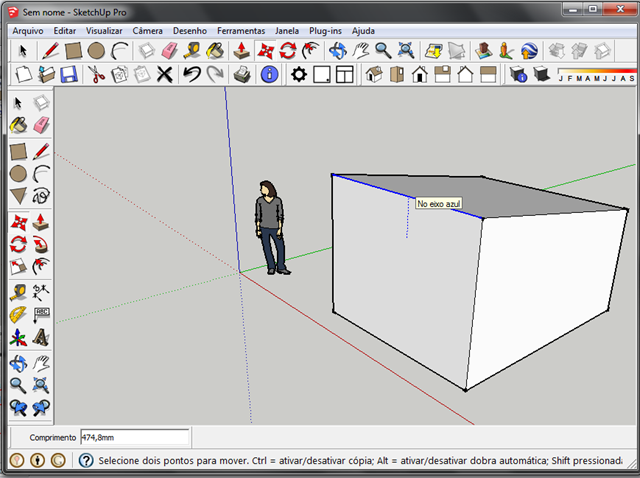Click the Next view icon

[x=41, y=408]
